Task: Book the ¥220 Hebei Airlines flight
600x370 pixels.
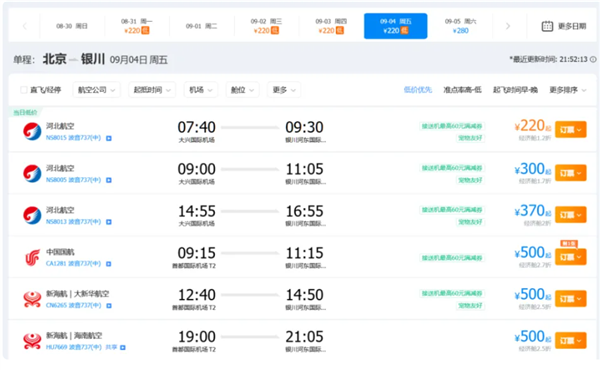Action: coord(571,130)
